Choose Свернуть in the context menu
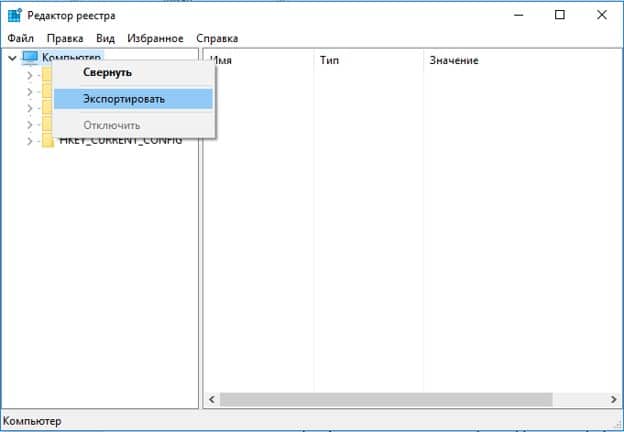The image size is (624, 432). click(133, 73)
